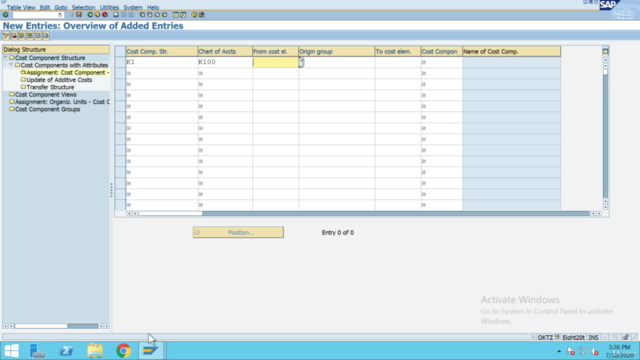Open the System menu
Screen dimensions: 640x360
(x=133, y=7)
